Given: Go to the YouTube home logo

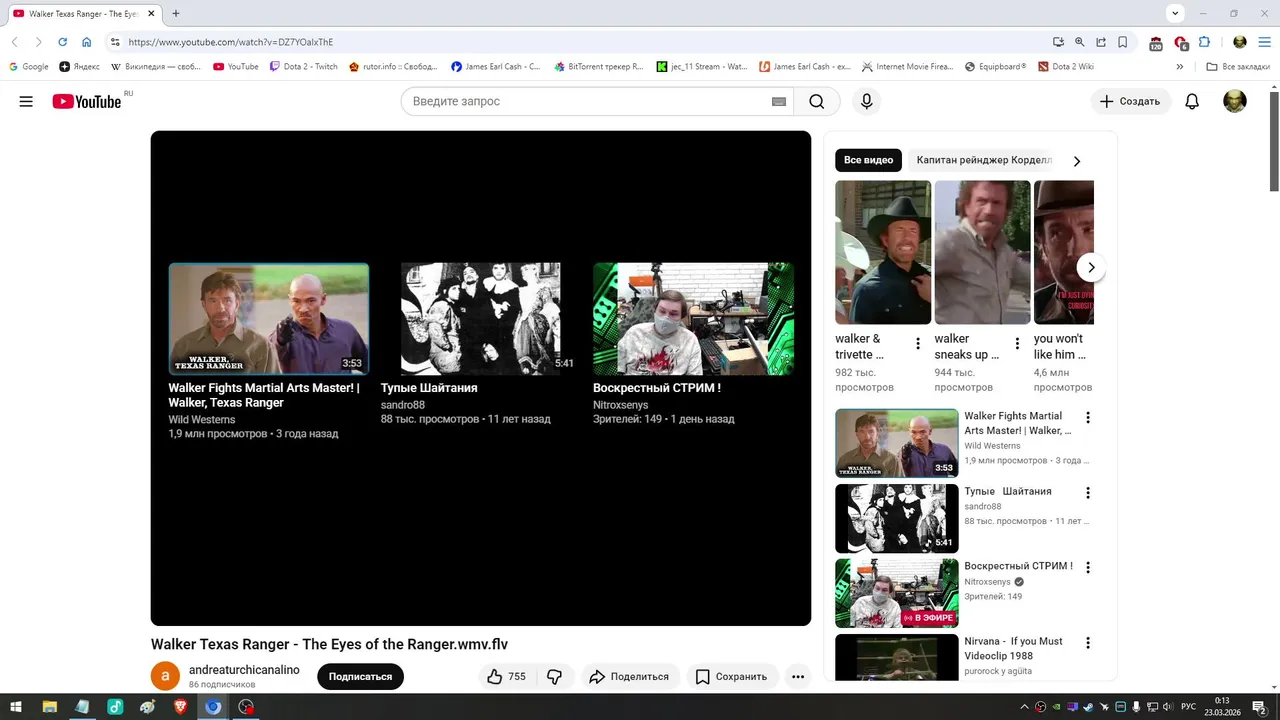Looking at the screenshot, I should point(87,101).
